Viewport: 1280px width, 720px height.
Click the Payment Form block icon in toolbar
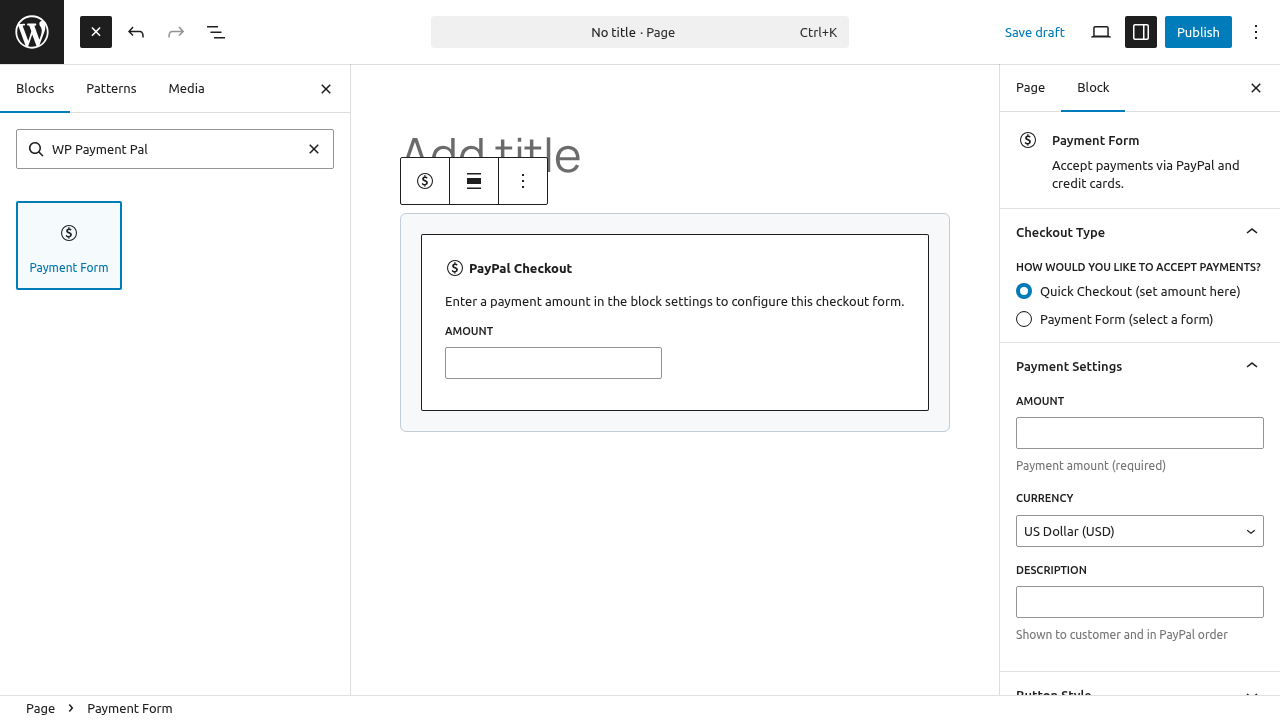424,181
